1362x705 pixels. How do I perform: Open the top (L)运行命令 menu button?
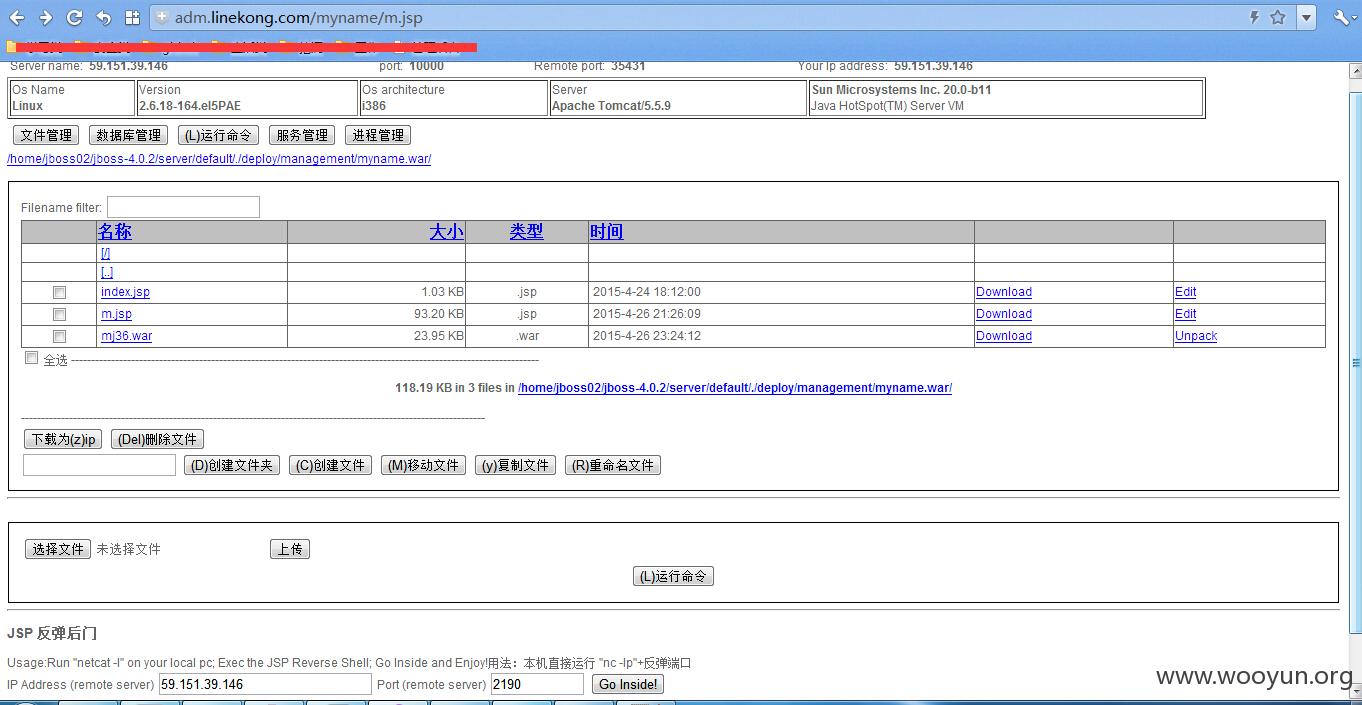(x=218, y=135)
